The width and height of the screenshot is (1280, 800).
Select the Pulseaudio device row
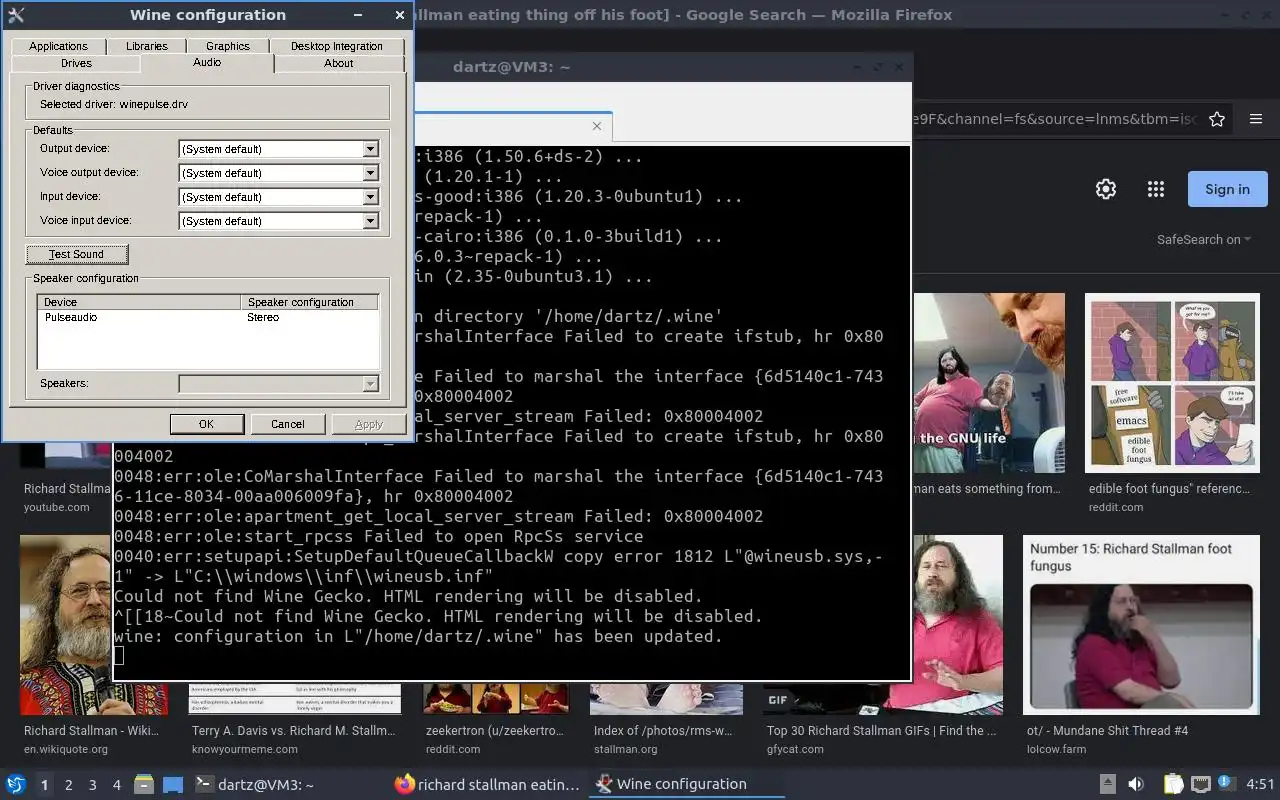(x=208, y=317)
